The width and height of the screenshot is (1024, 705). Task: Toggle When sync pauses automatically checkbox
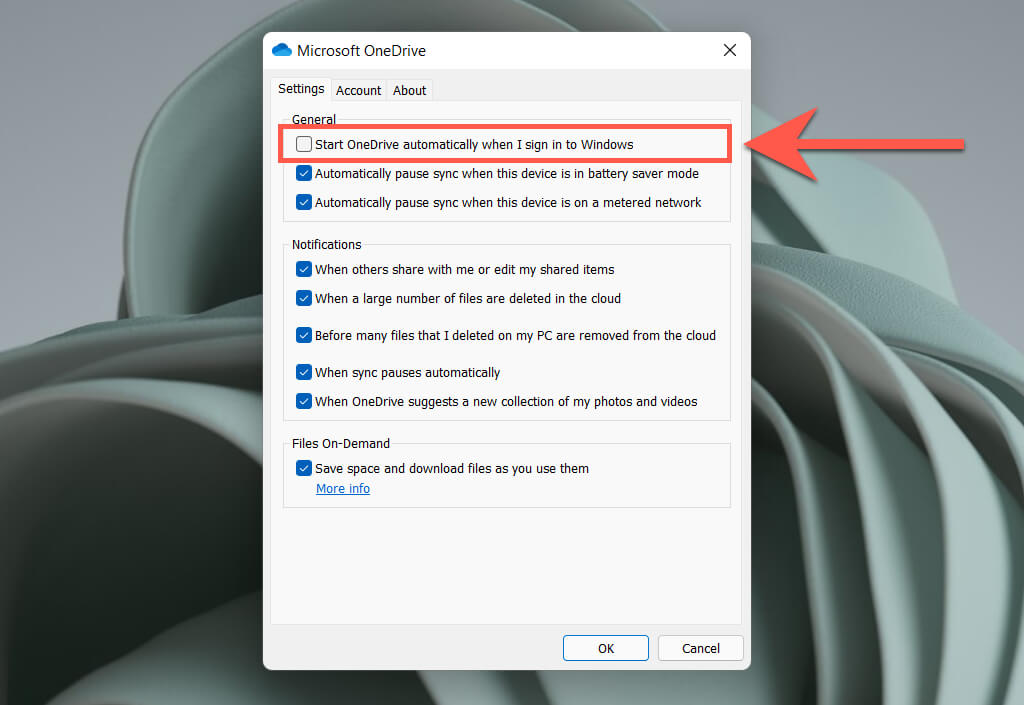point(304,372)
